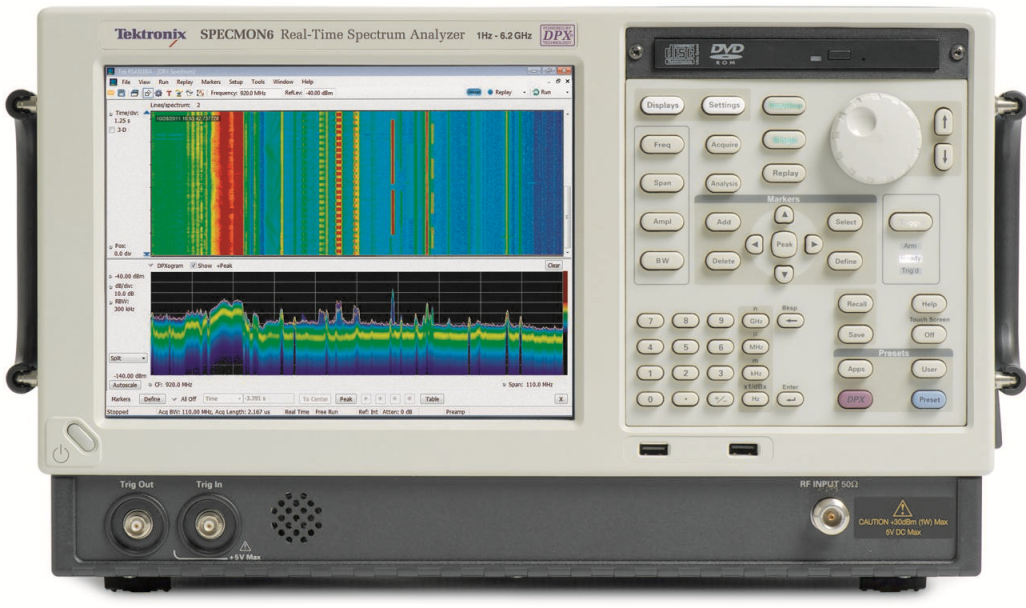
Task: Expand the Run button dropdown arrow
Action: (x=566, y=92)
